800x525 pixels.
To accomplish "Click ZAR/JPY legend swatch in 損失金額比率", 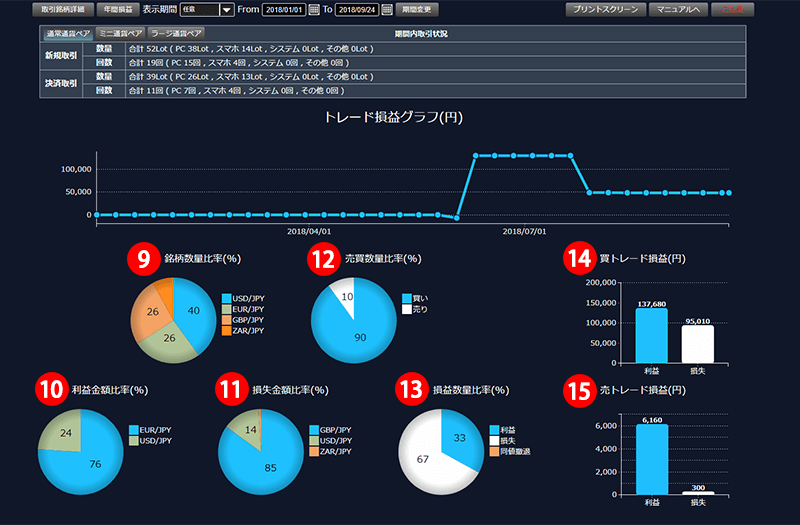I will [314, 452].
